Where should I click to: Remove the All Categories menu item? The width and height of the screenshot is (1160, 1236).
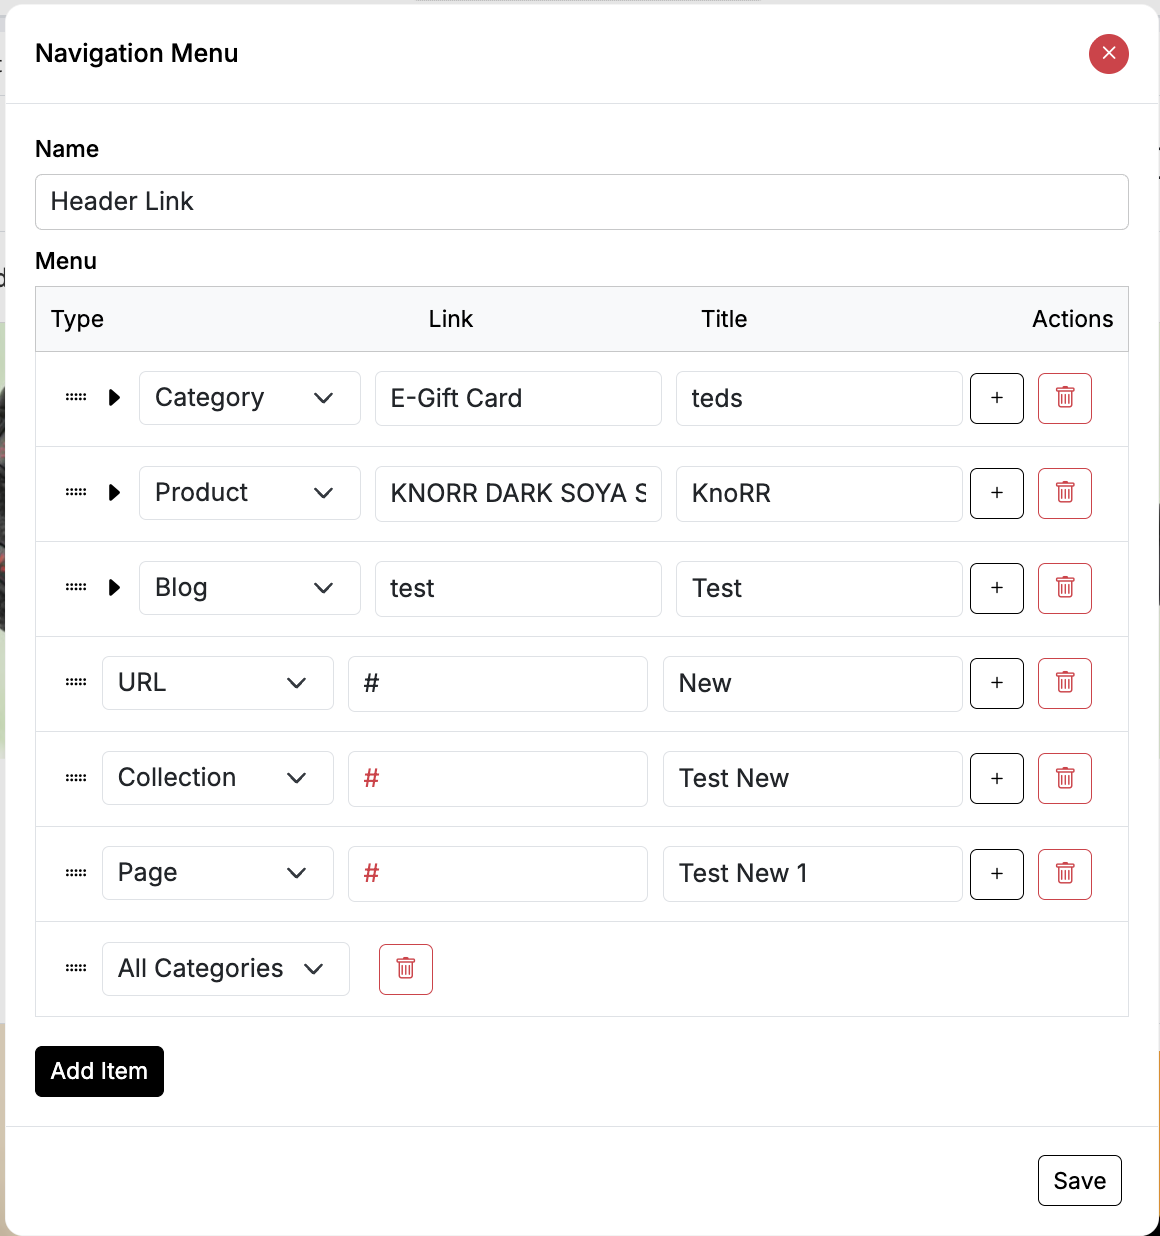pyautogui.click(x=405, y=969)
